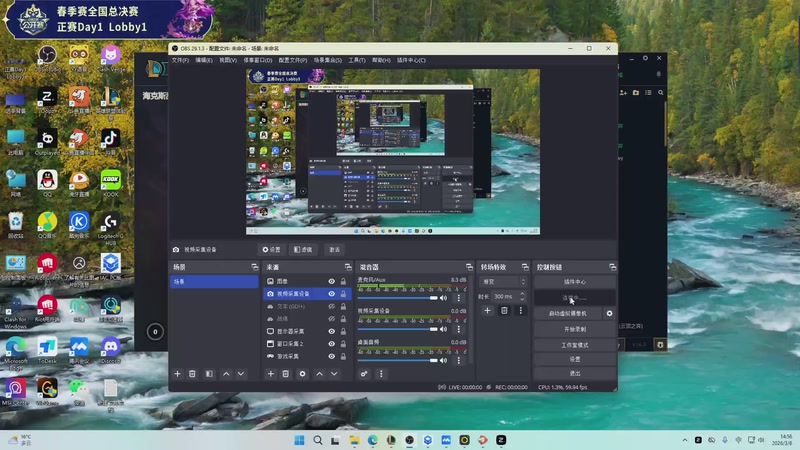Select 显示器采集 row in sources list

coord(307,331)
